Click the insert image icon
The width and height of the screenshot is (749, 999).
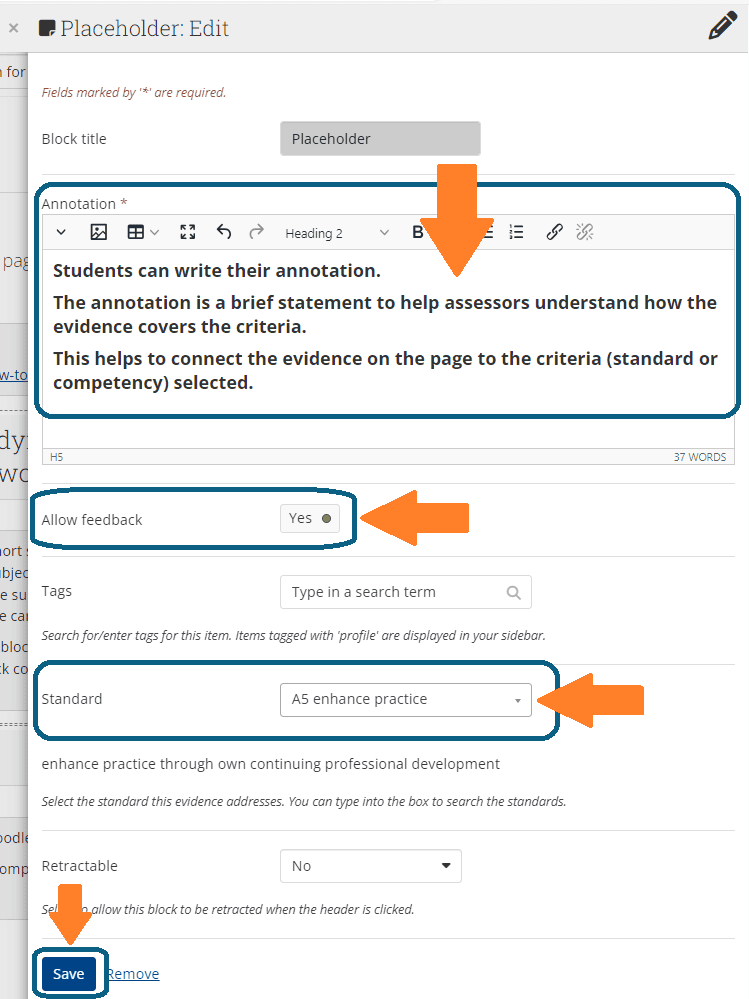point(98,232)
